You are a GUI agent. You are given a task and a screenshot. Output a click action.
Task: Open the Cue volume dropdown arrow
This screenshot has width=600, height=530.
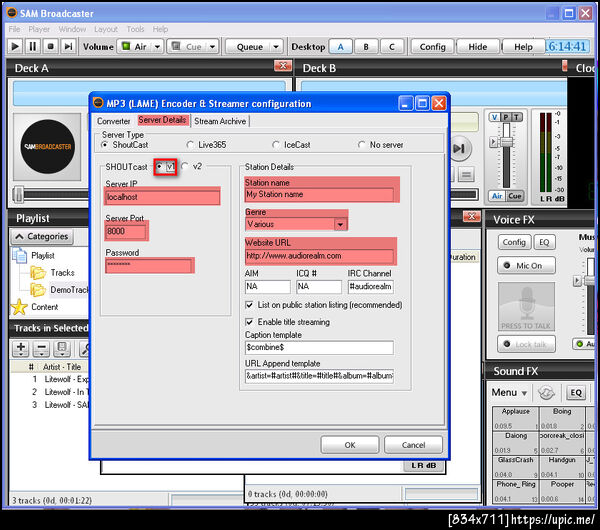pyautogui.click(x=212, y=47)
